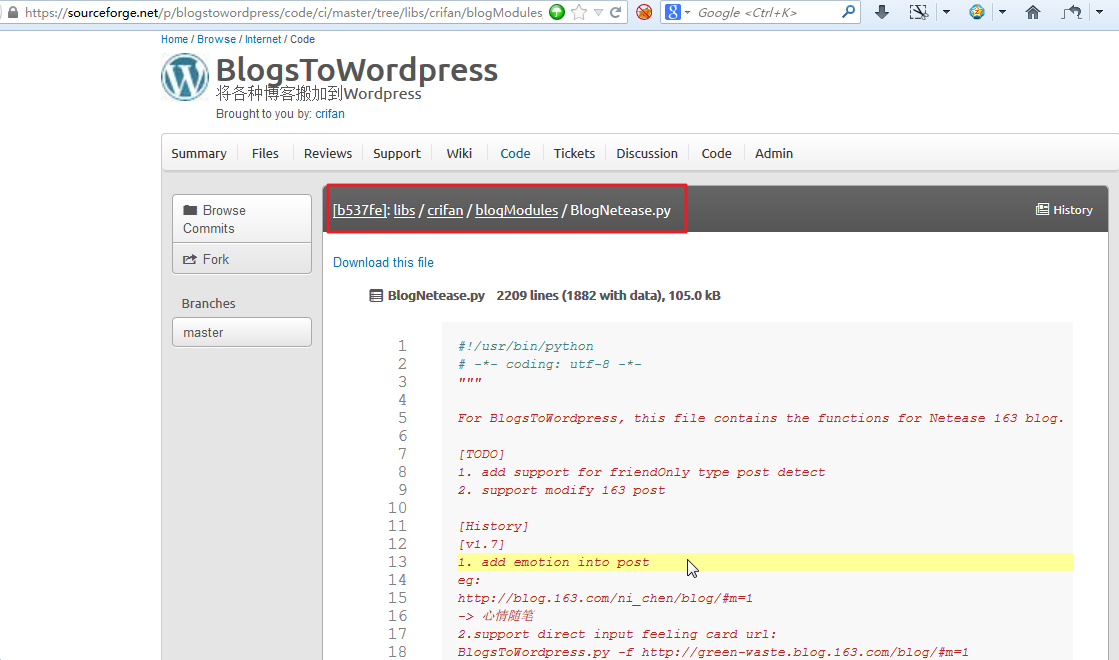
Task: Open the BlogsToWordpress project title
Action: coord(356,70)
